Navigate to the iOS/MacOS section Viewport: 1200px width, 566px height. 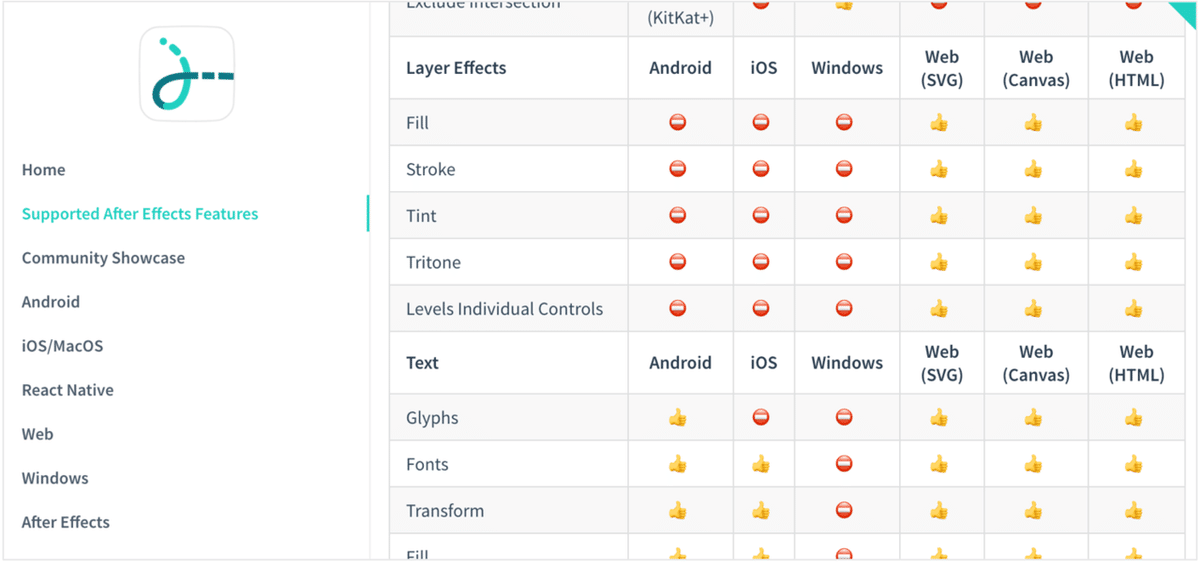[x=62, y=346]
